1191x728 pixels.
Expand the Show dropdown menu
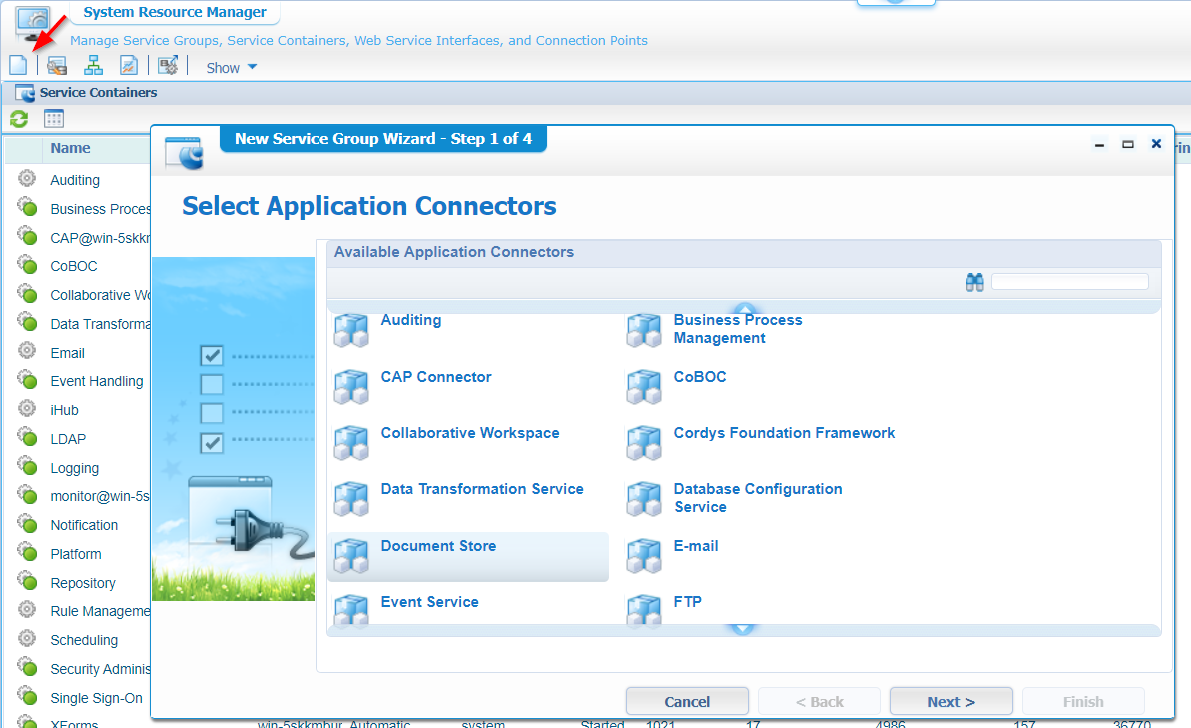coord(231,68)
